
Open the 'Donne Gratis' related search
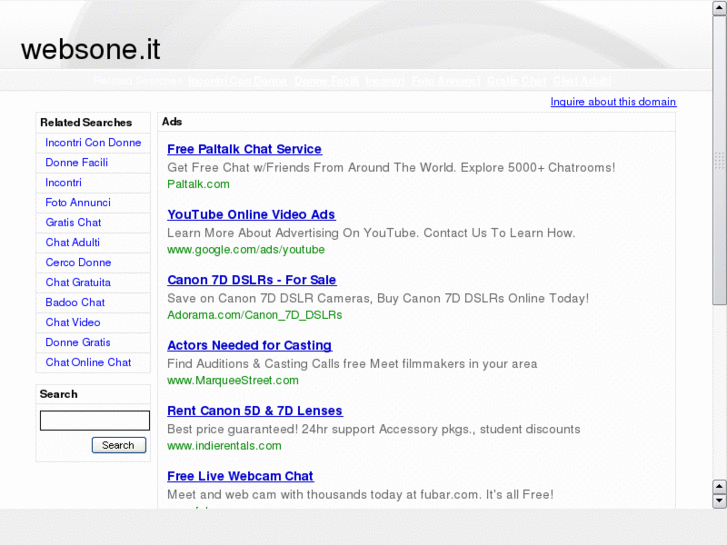(78, 342)
